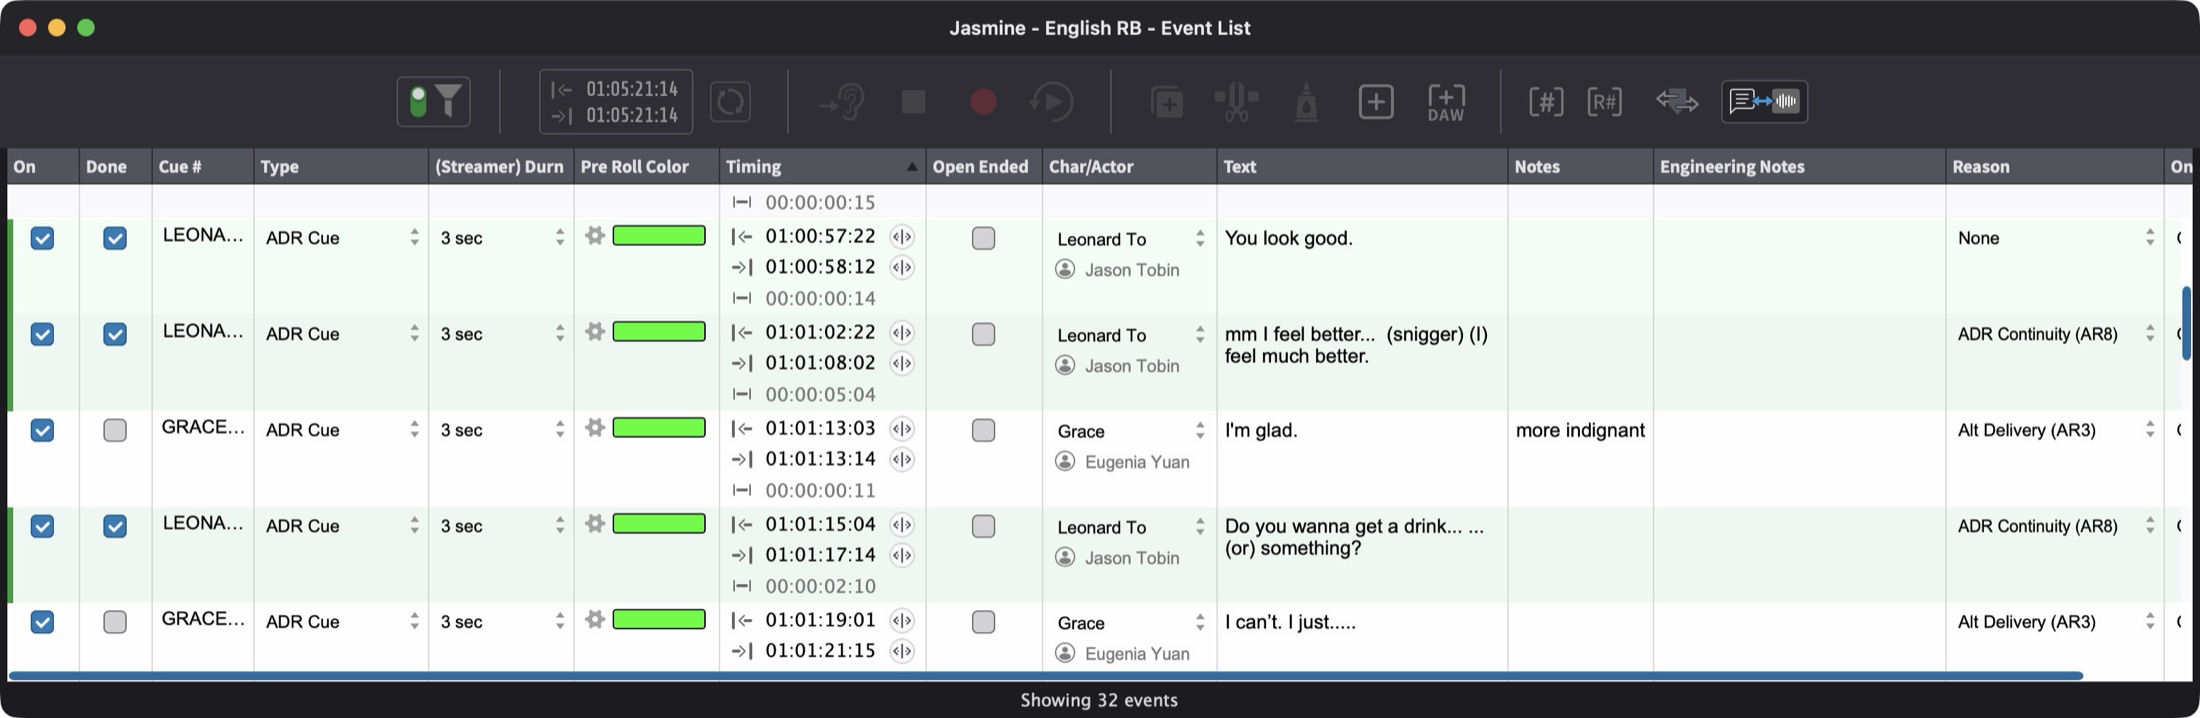This screenshot has width=2200, height=718.
Task: Uncheck Done for "You look good." row
Action: click(x=115, y=238)
